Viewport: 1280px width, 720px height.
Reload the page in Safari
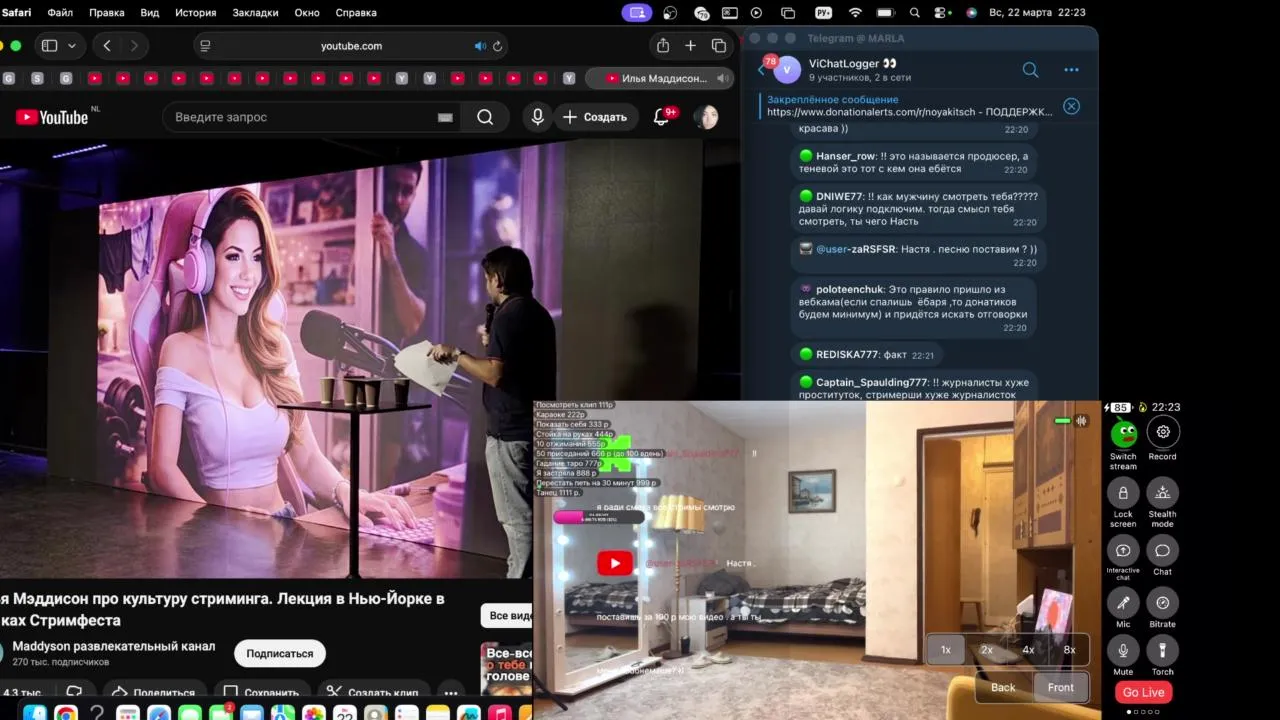click(497, 46)
